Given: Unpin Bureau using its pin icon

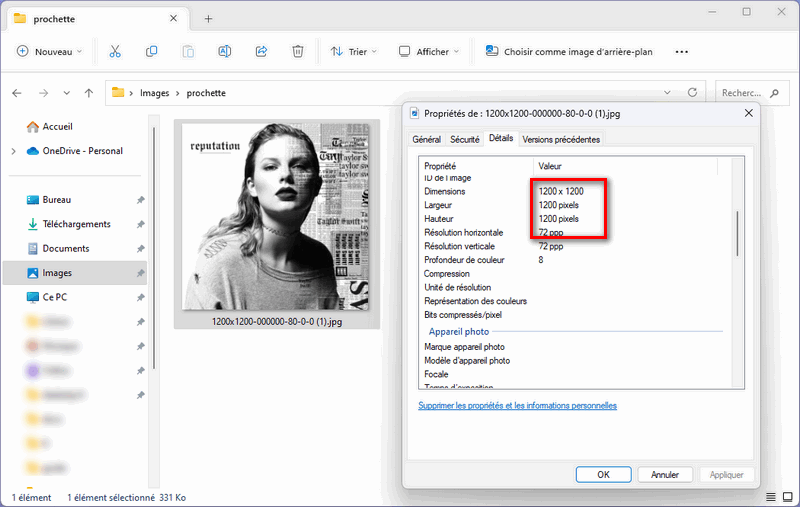Looking at the screenshot, I should click(140, 200).
